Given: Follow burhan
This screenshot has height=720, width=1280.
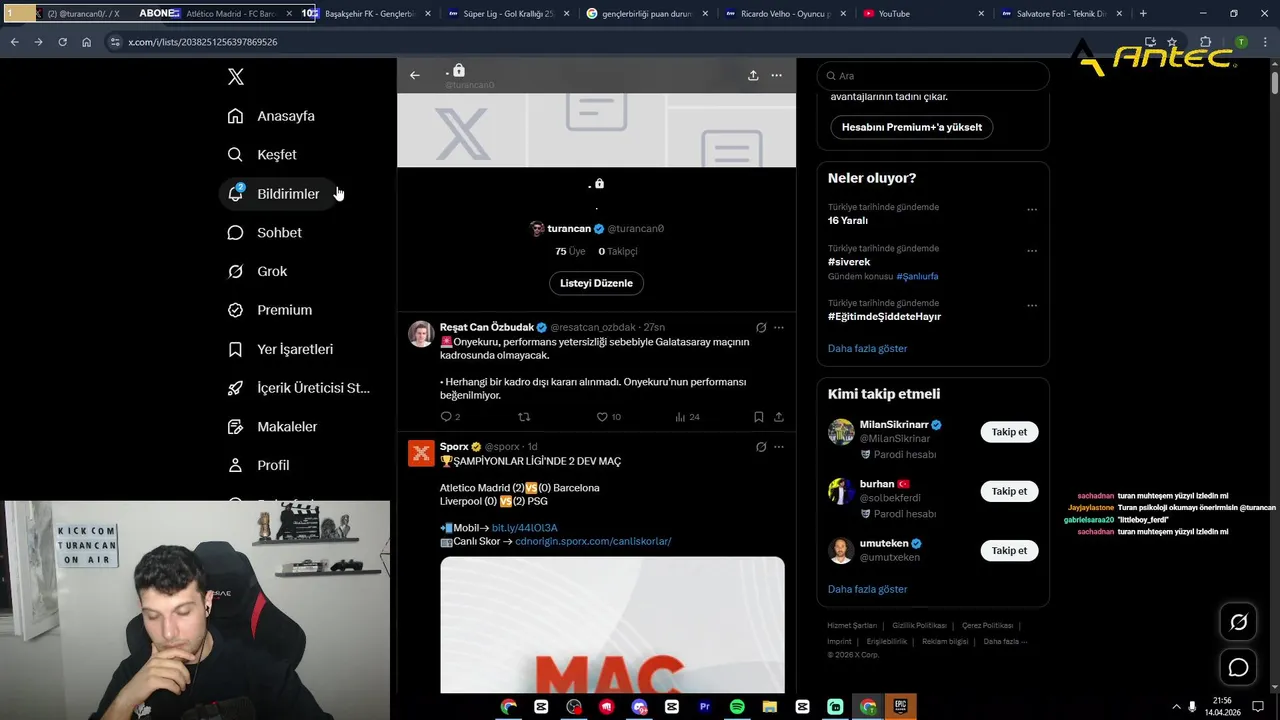Looking at the screenshot, I should 1009,491.
